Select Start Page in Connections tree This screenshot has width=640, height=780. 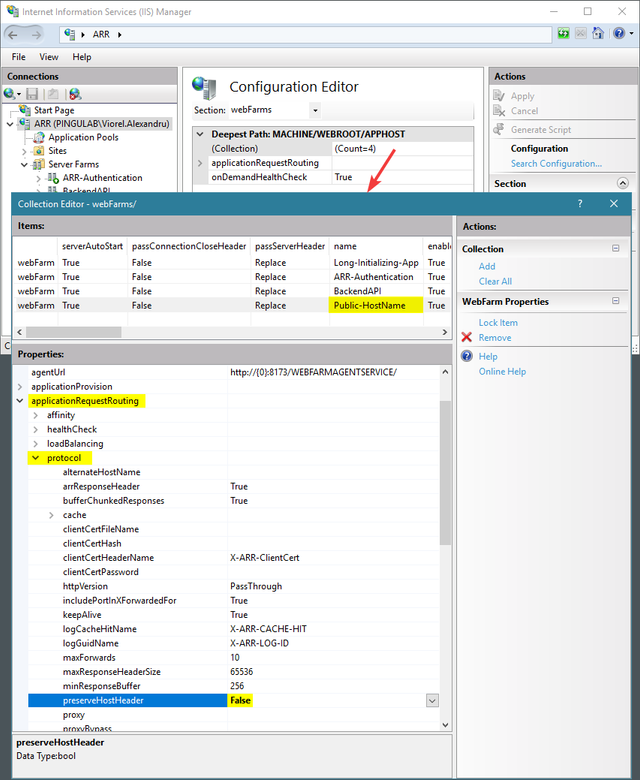pos(54,110)
